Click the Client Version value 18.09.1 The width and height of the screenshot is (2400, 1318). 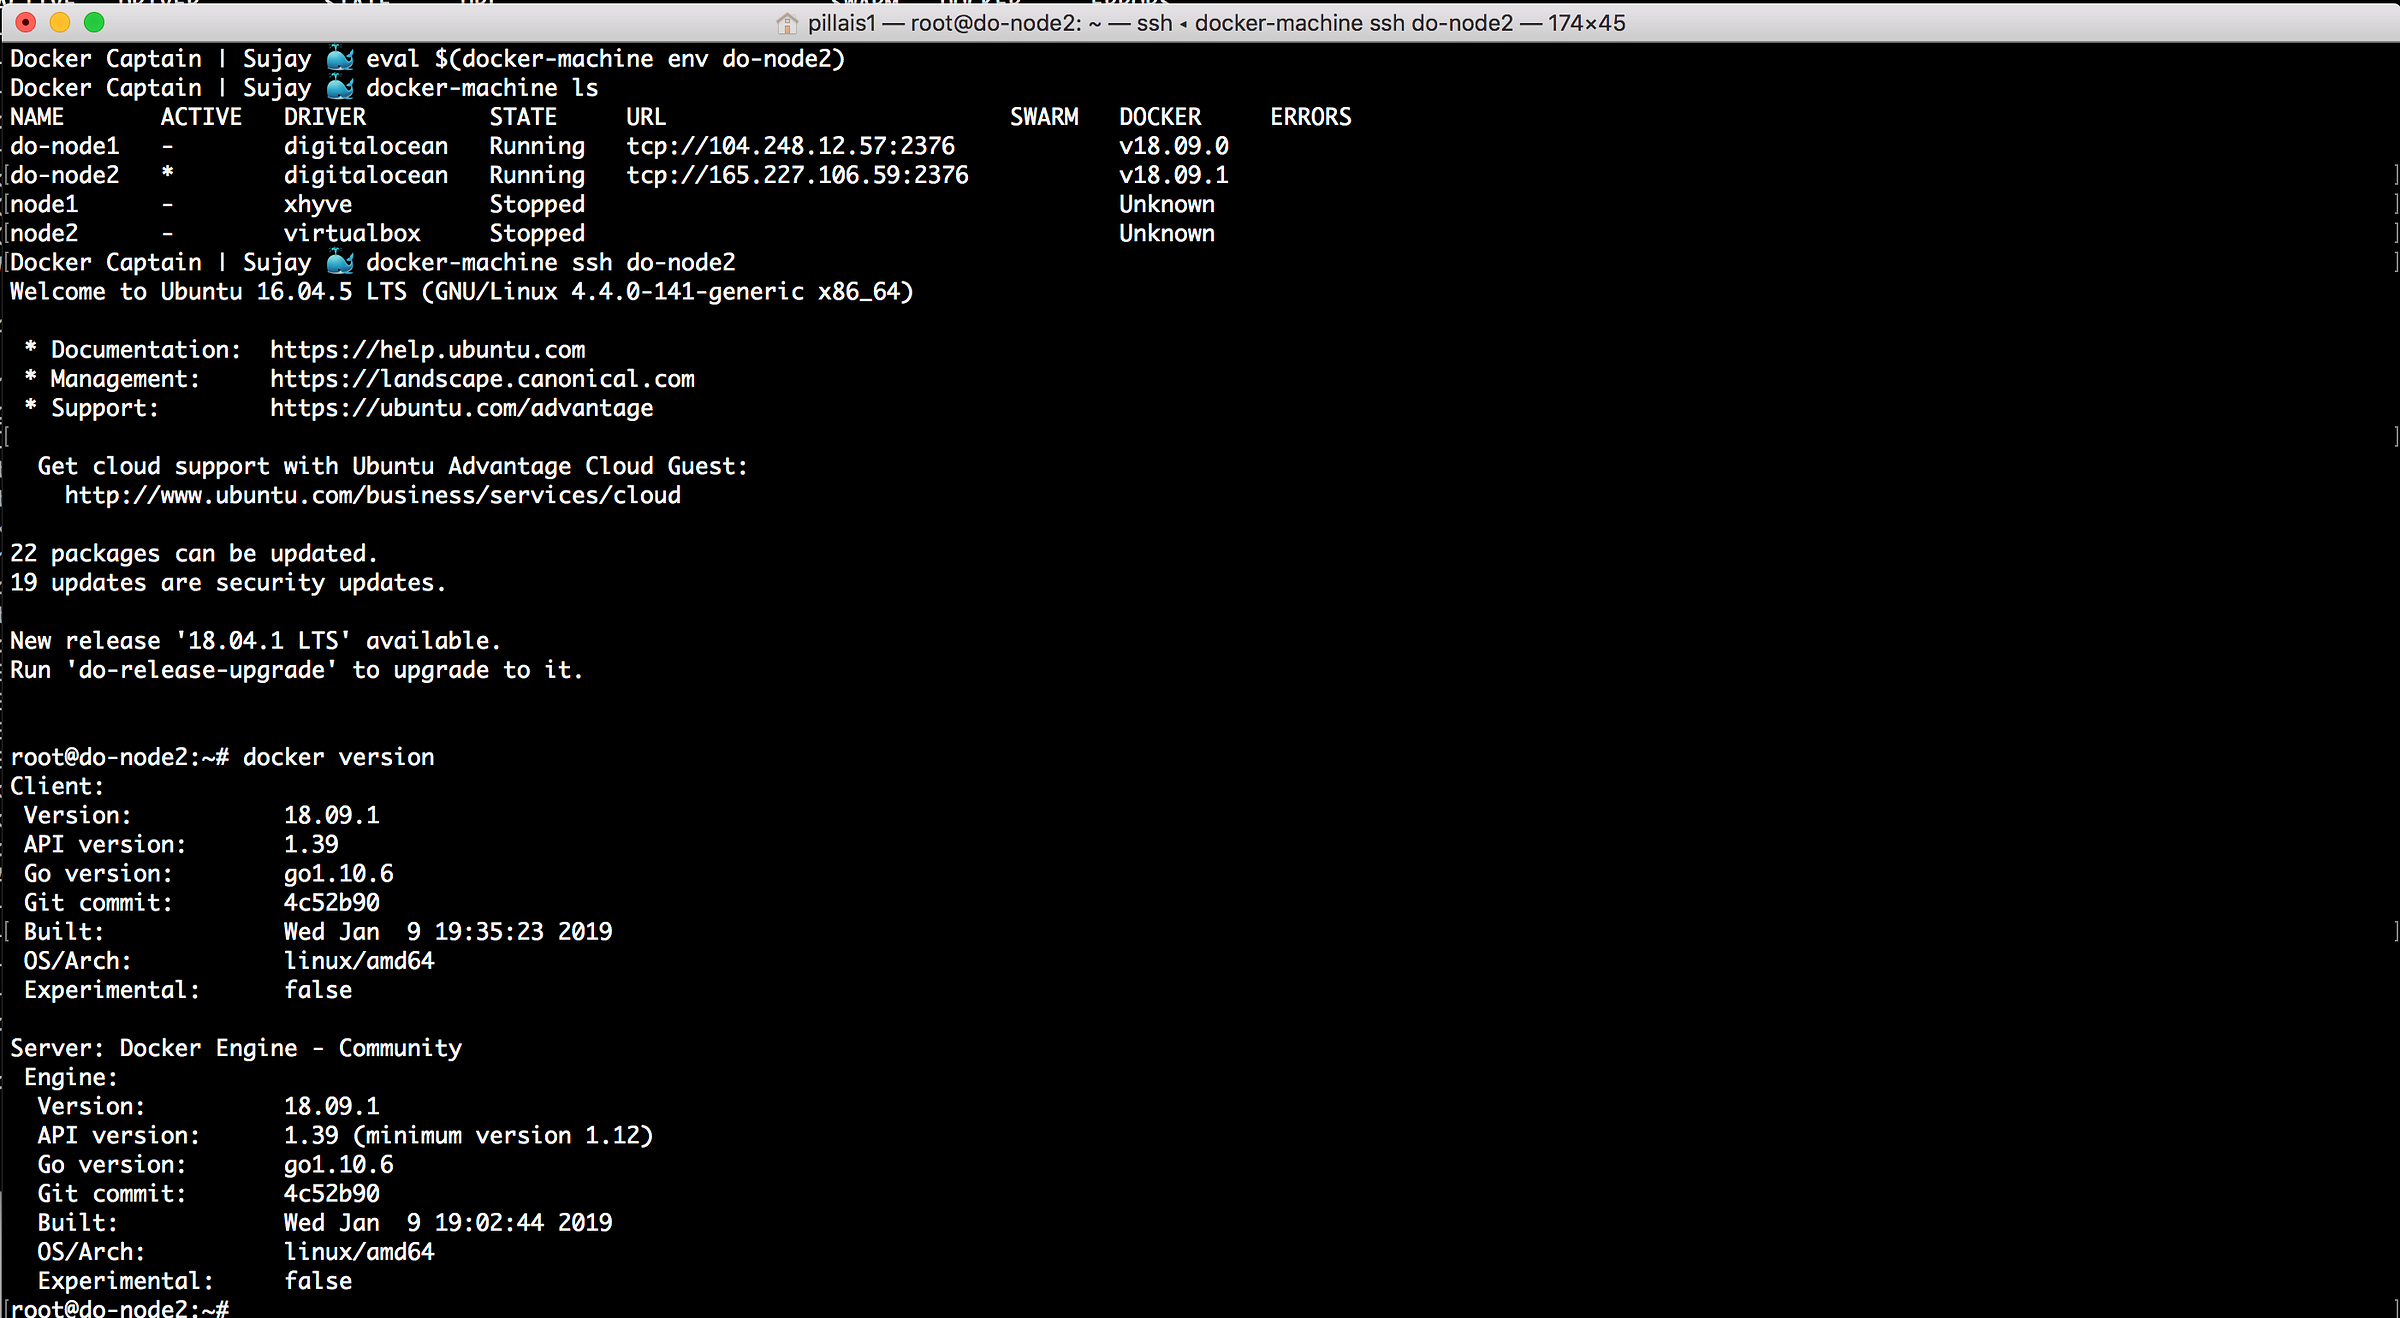(332, 815)
